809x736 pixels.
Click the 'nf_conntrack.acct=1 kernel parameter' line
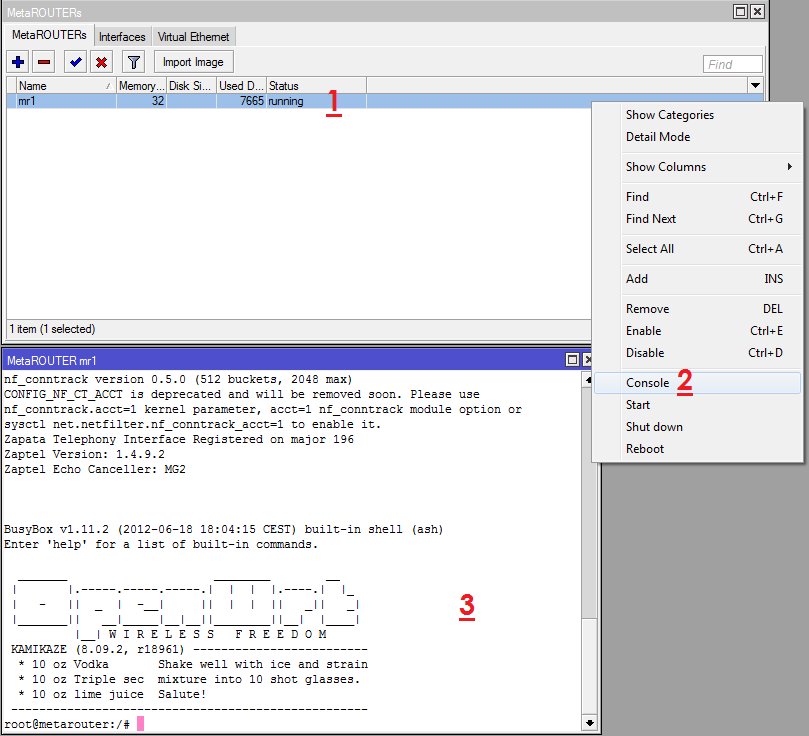(x=263, y=410)
